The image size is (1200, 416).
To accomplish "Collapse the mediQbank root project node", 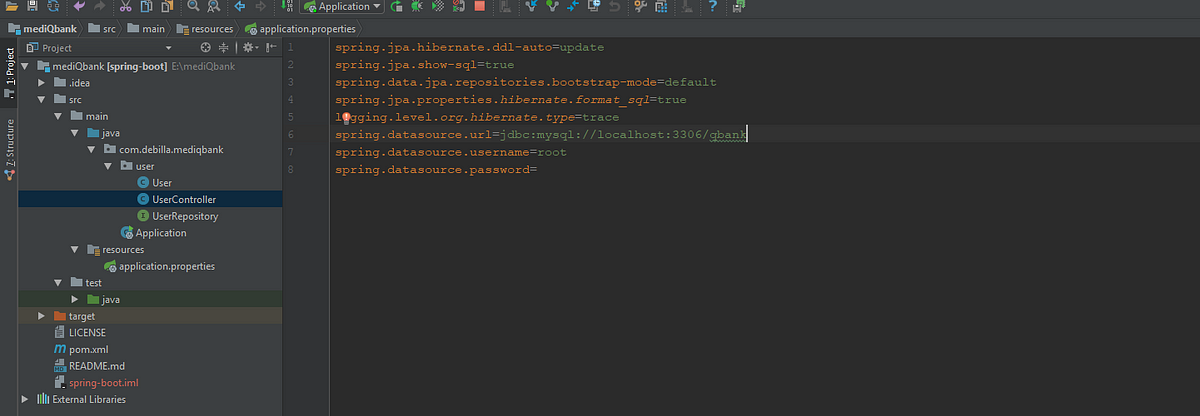I will pyautogui.click(x=25, y=66).
